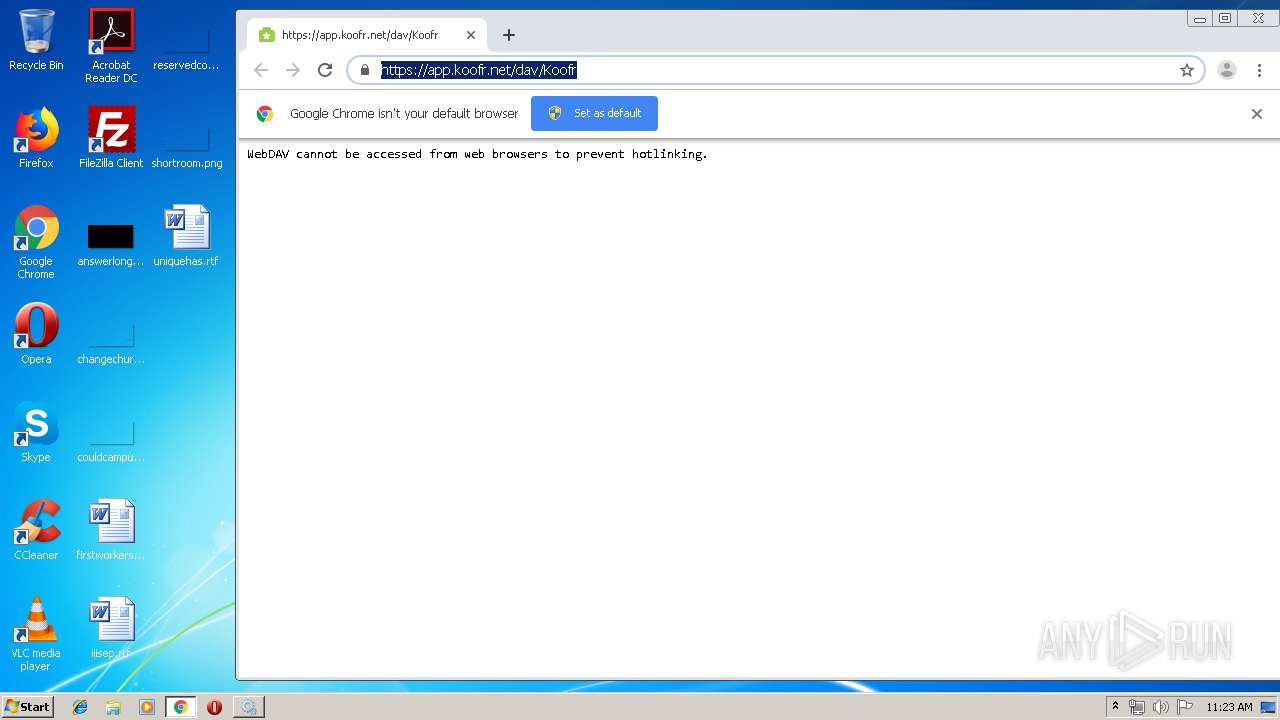1280x720 pixels.
Task: Open Recycle Bin on the desktop
Action: [x=36, y=40]
